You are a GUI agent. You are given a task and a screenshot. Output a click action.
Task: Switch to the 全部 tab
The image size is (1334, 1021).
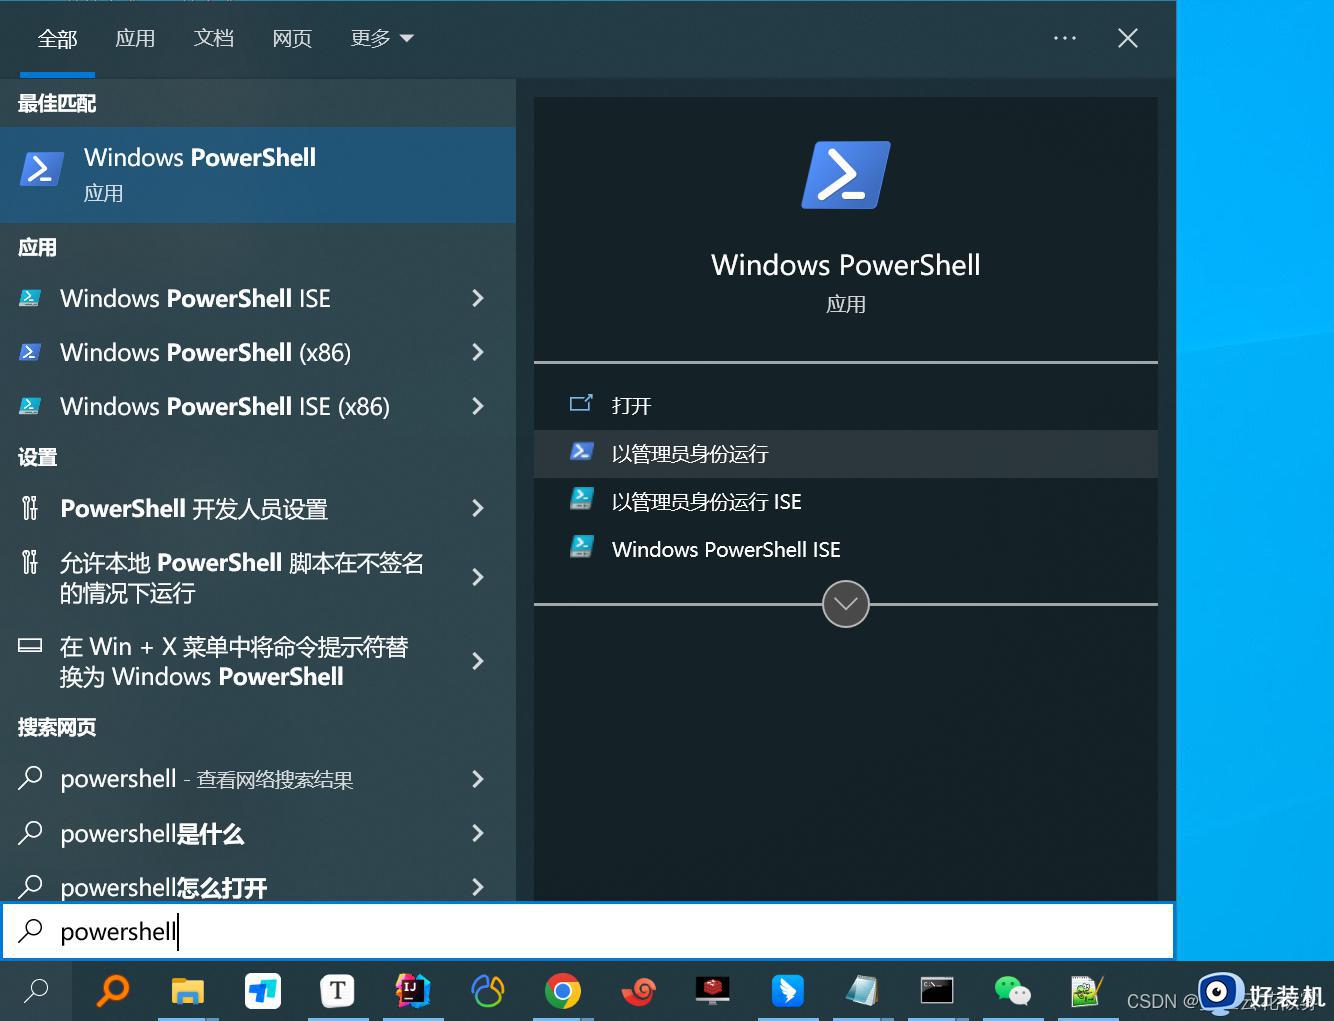tap(57, 38)
